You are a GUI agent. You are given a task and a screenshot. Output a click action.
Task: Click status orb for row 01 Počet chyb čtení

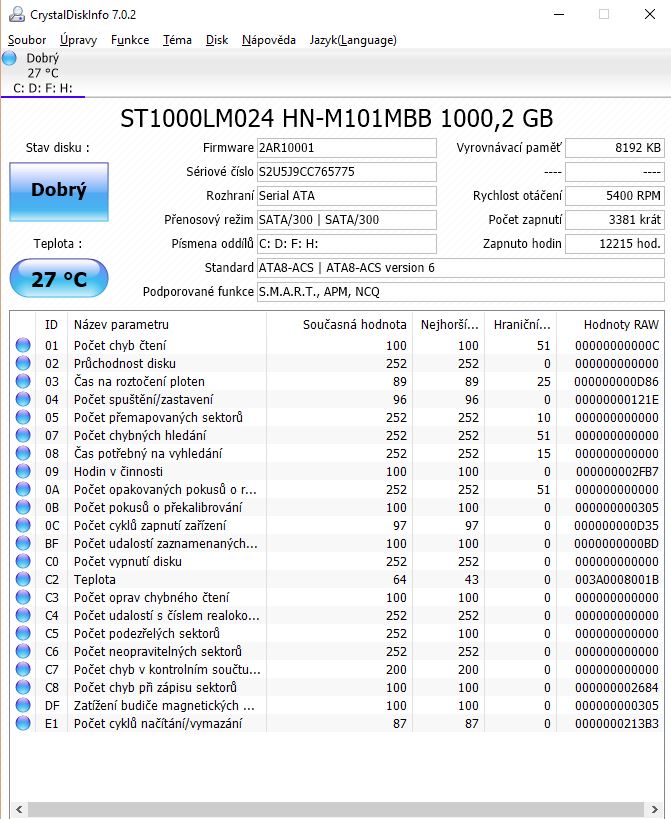click(x=23, y=345)
